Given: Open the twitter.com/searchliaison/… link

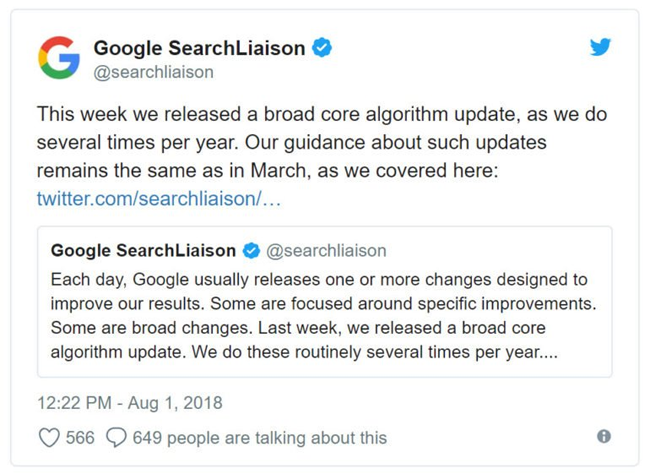Looking at the screenshot, I should [159, 198].
